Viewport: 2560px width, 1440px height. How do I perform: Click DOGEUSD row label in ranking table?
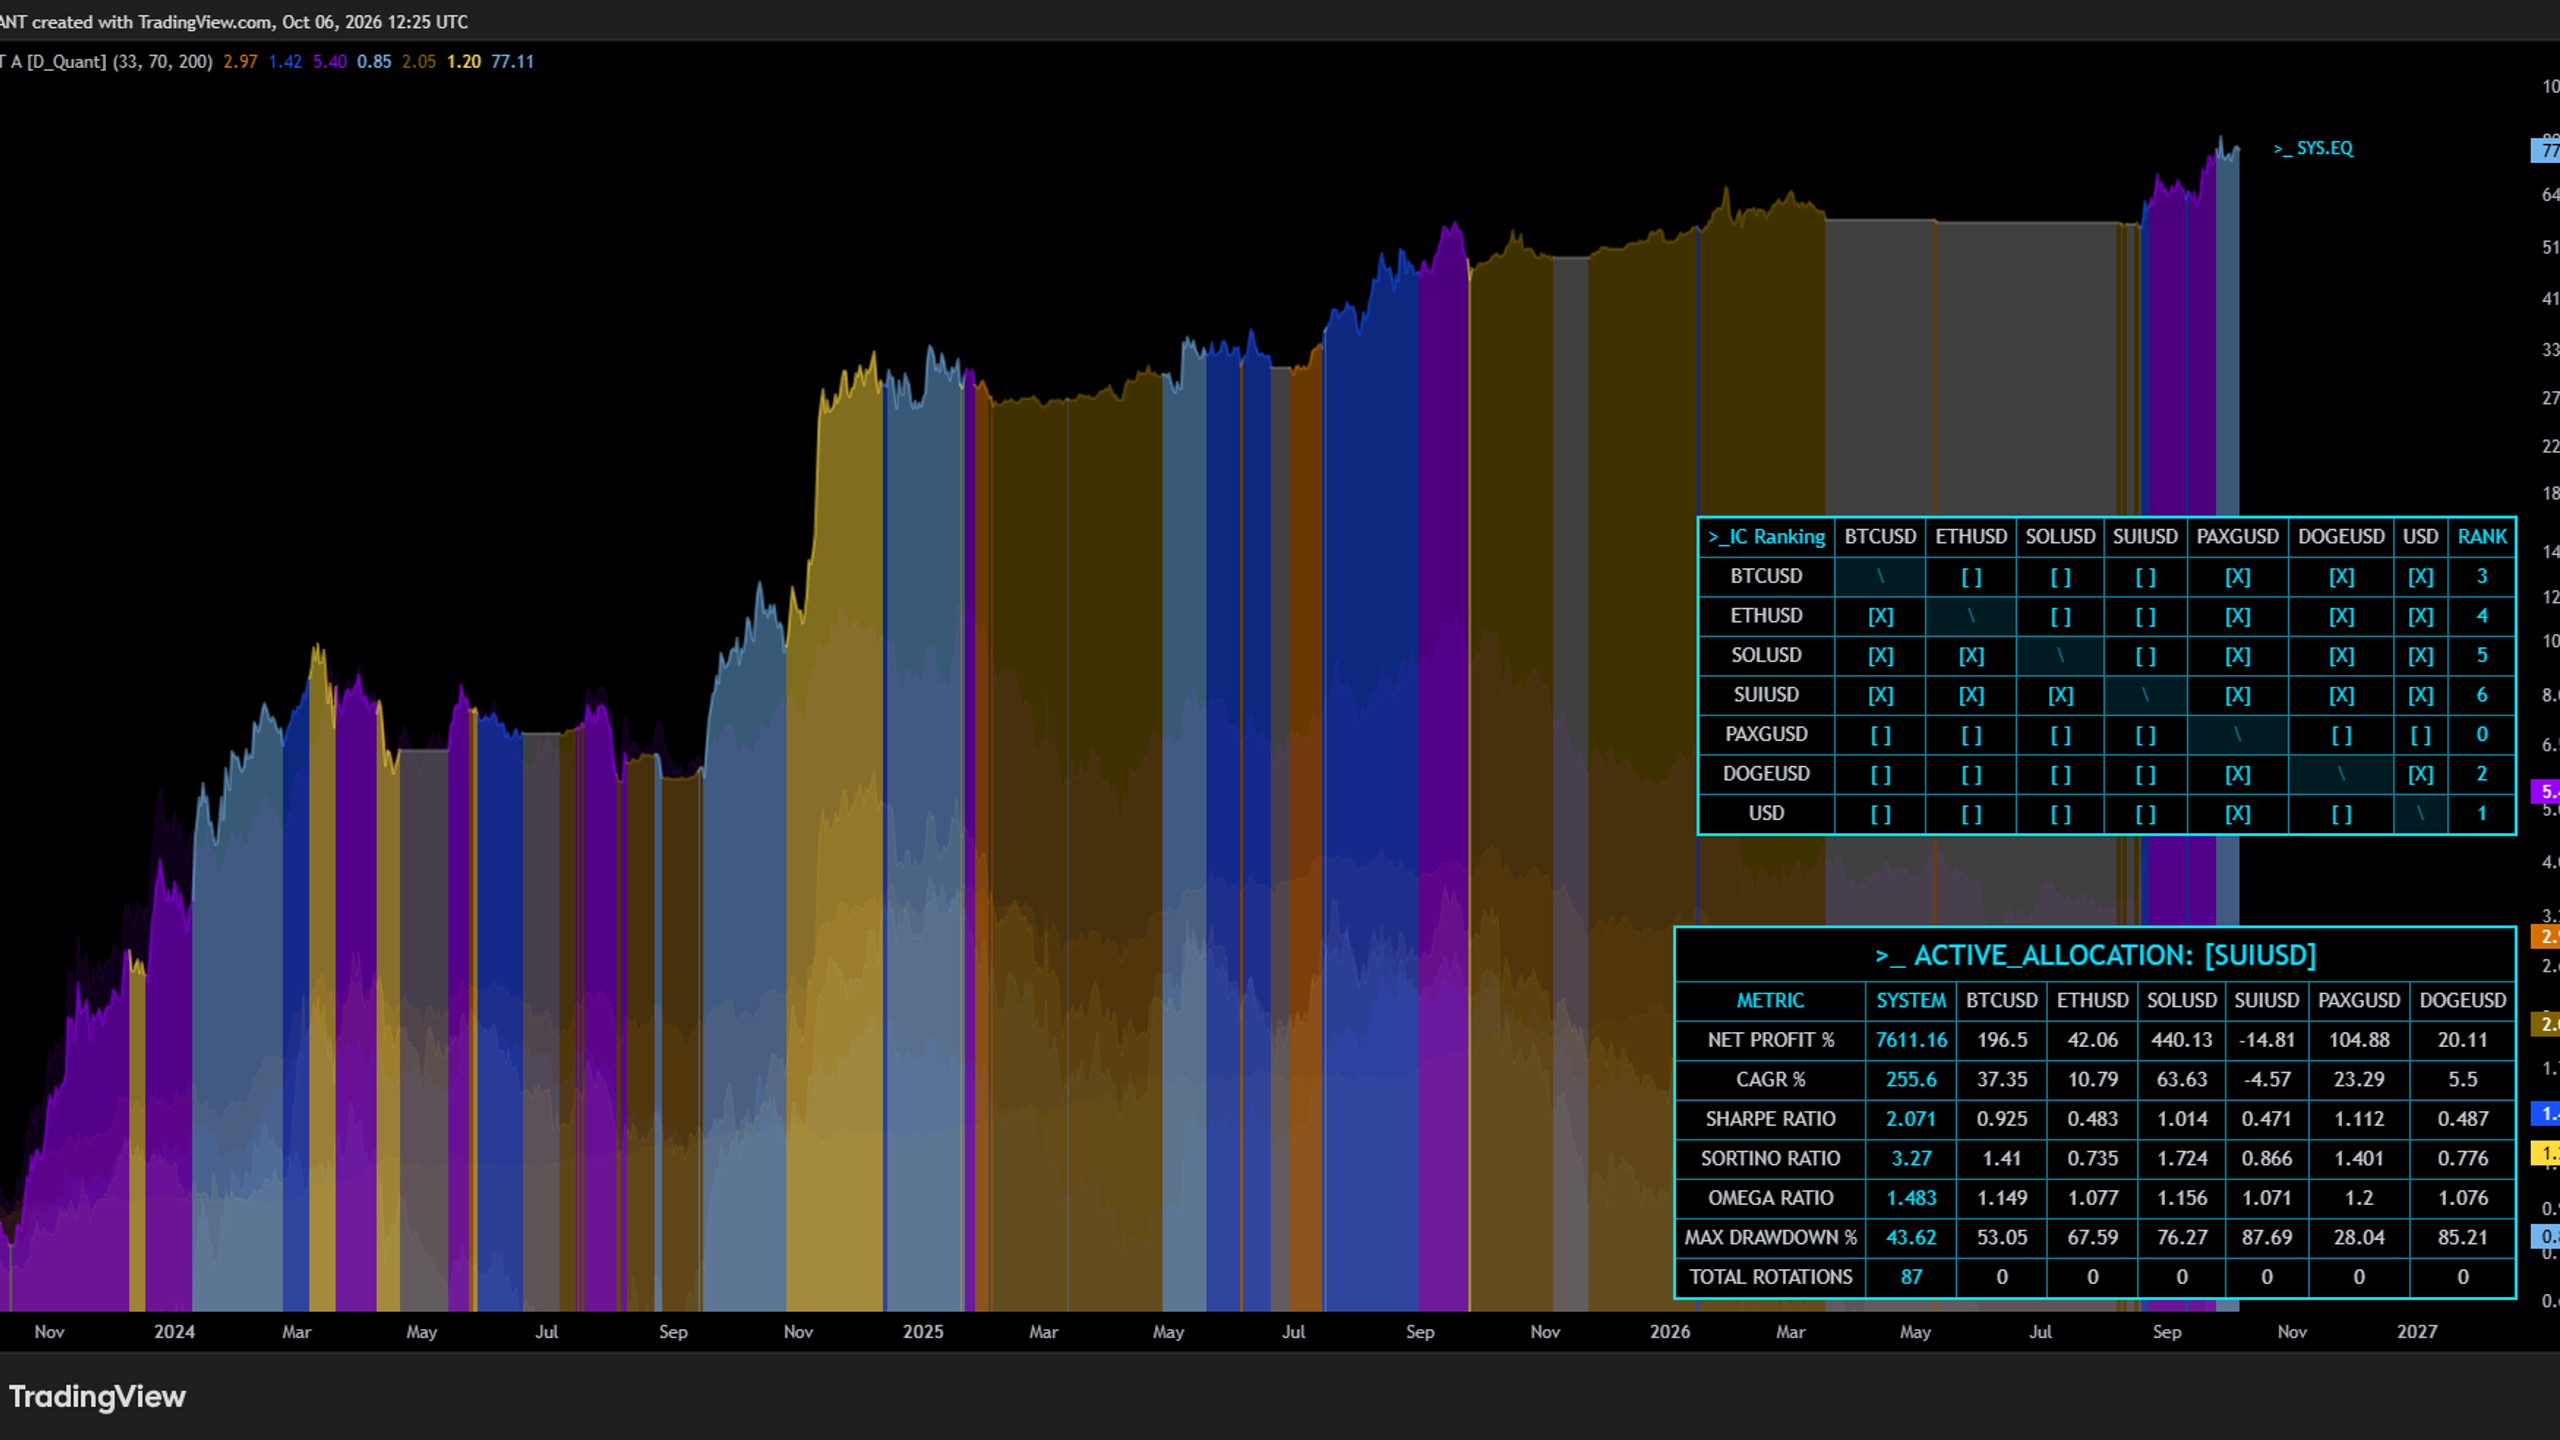coord(1766,774)
